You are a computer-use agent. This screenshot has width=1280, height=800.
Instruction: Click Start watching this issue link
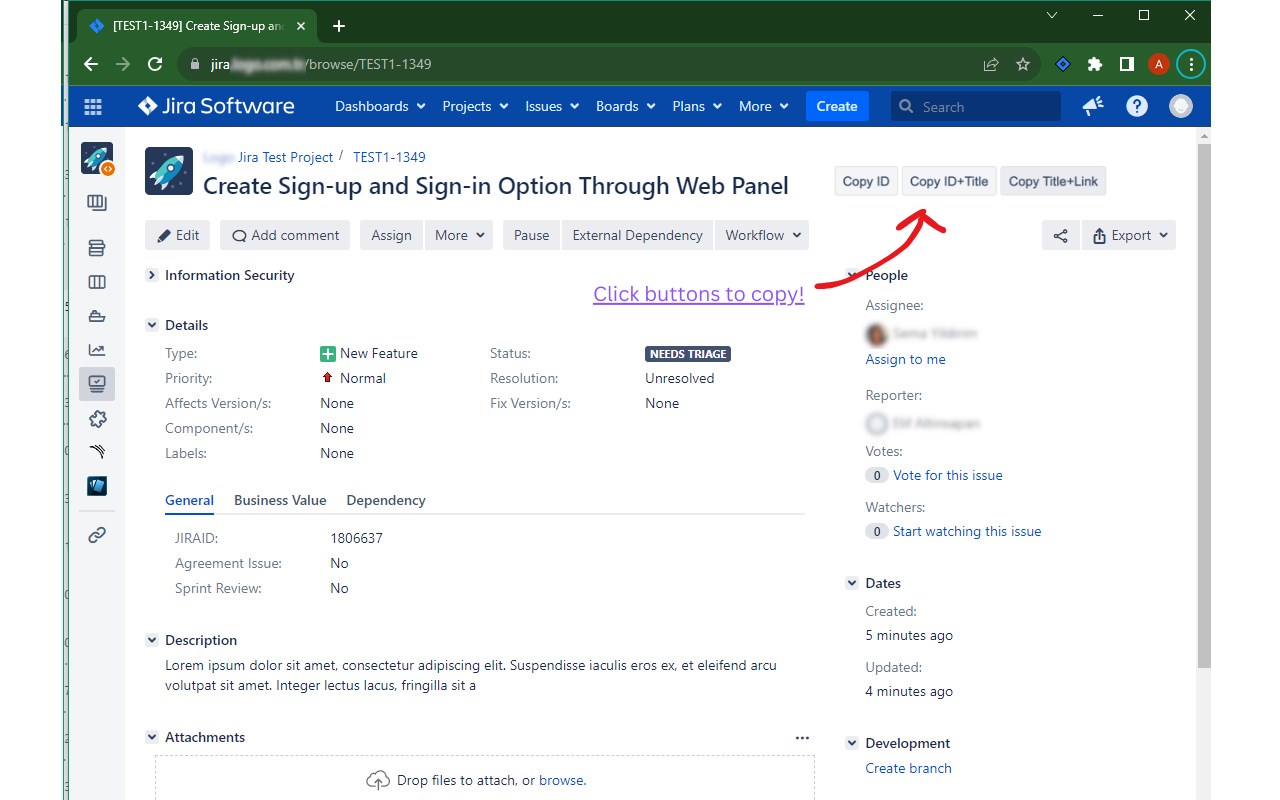(967, 531)
